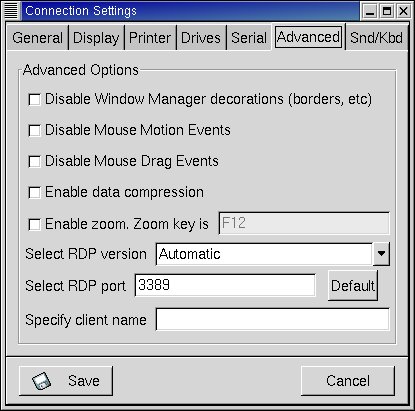Close the Connection Settings dialog

coord(404,11)
